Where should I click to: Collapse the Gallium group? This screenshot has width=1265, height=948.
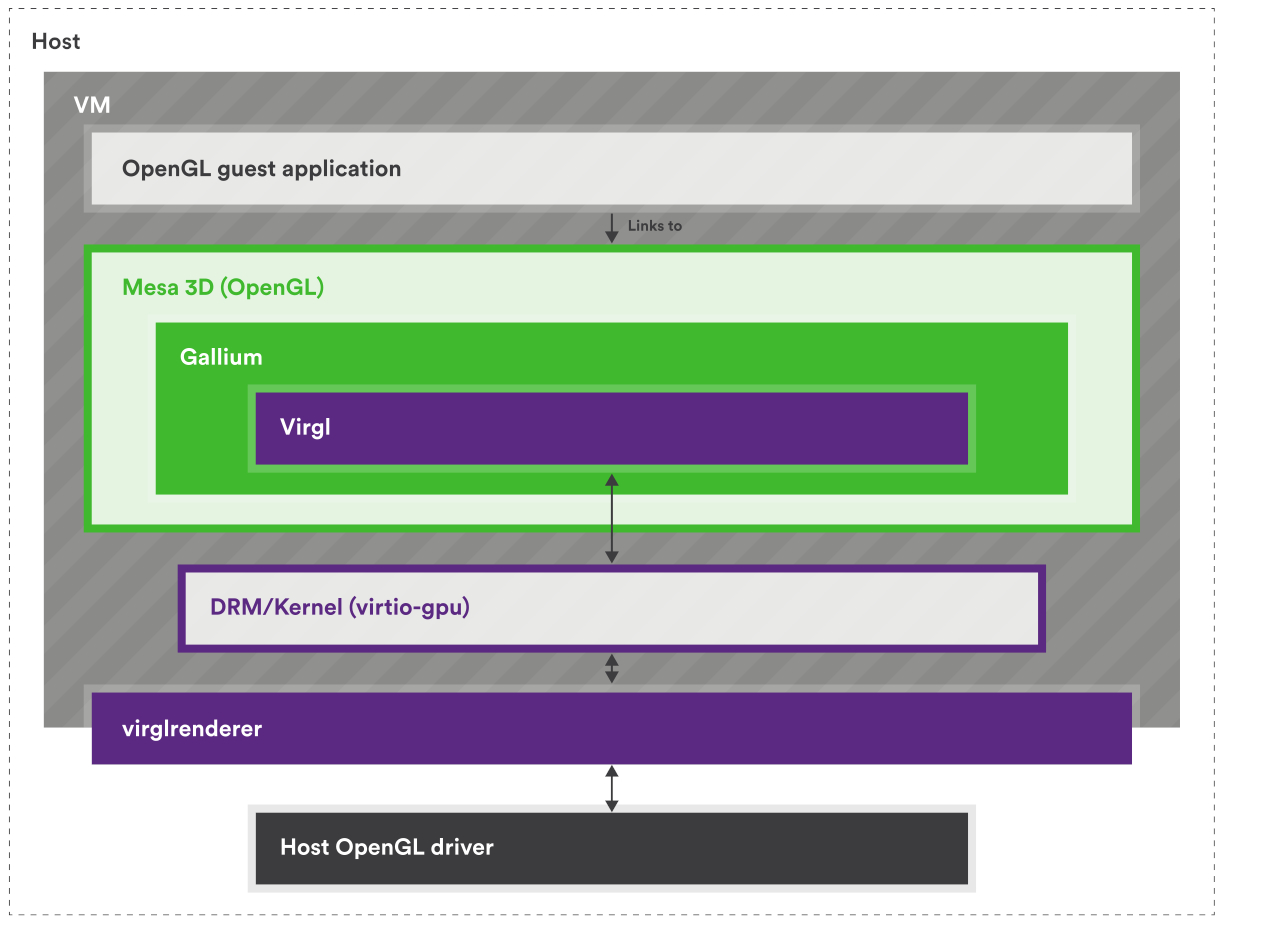click(x=220, y=357)
